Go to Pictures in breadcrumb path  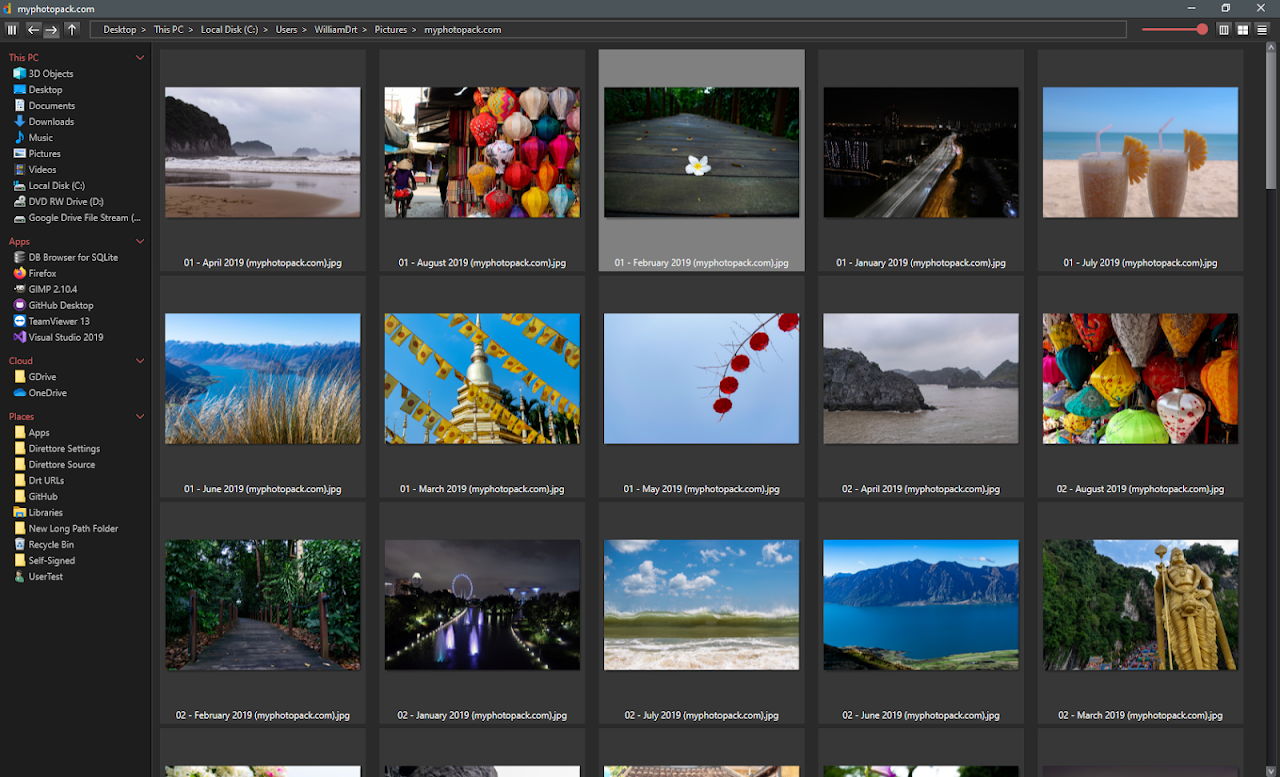click(390, 30)
